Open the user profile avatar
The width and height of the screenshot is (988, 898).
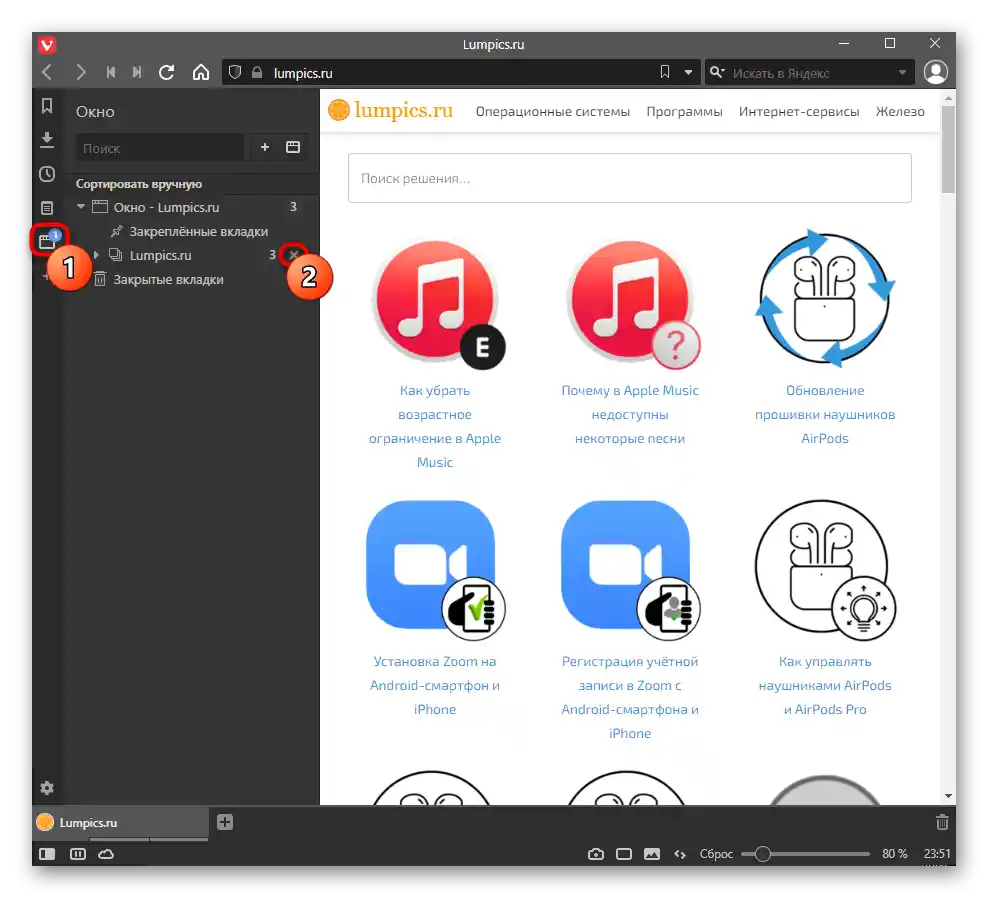(x=936, y=72)
